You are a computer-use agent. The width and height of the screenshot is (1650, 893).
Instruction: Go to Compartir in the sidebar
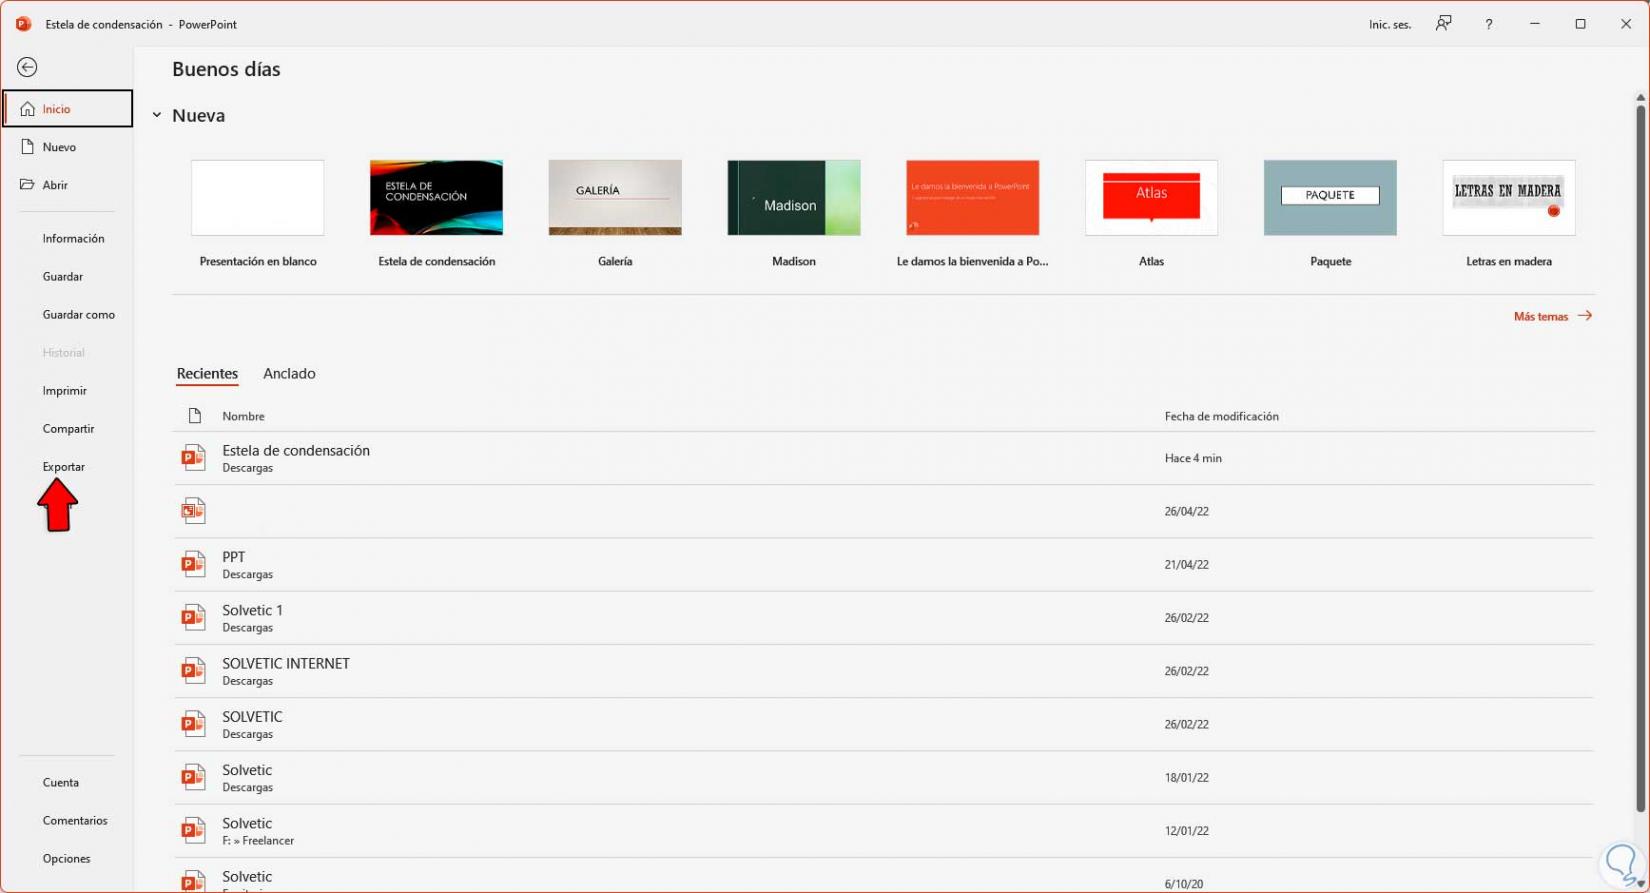[x=68, y=429]
